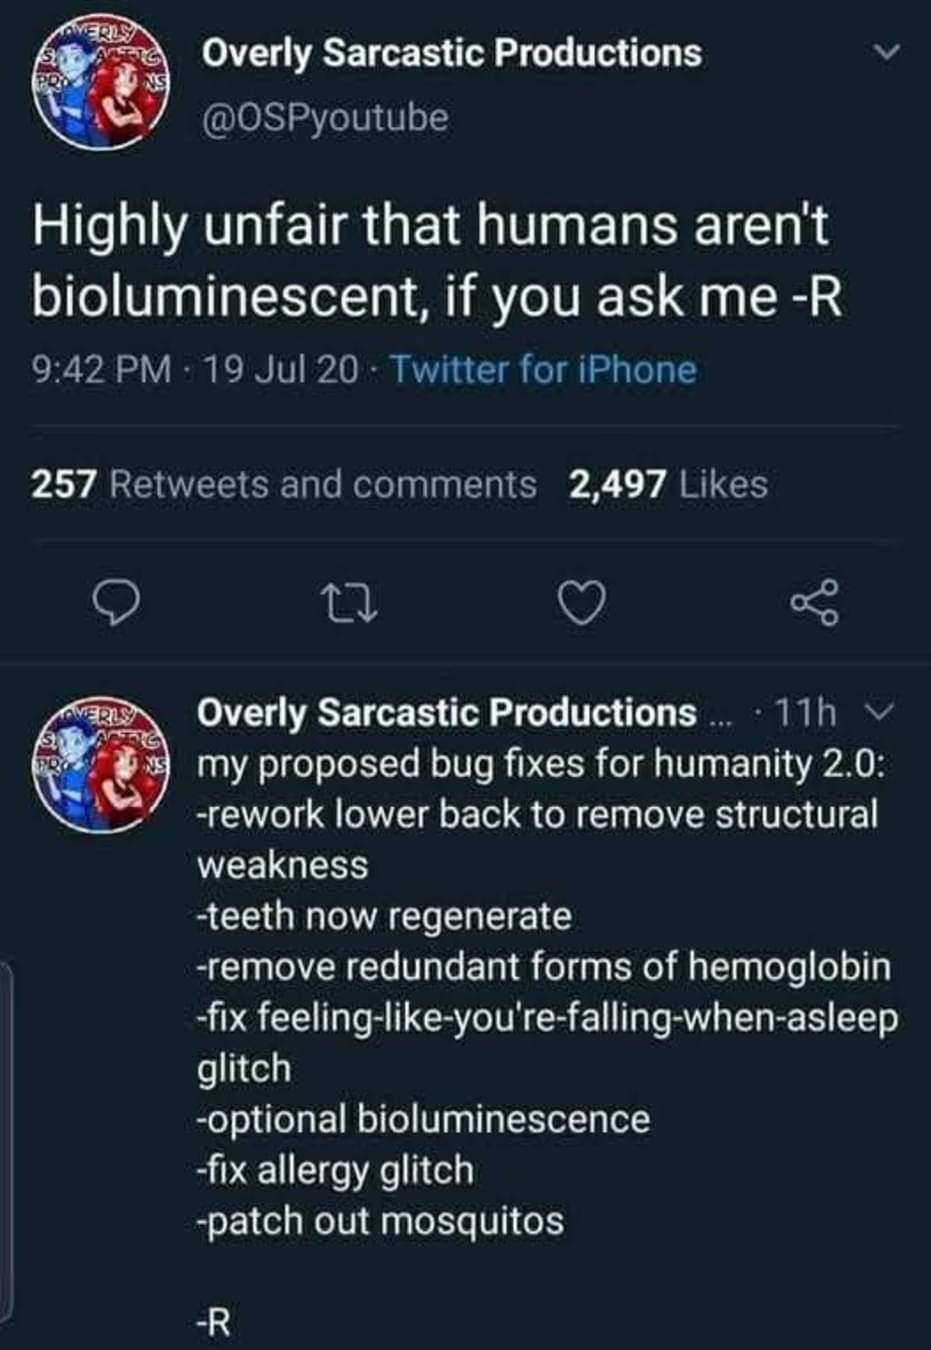Open the Overly Sarcastic Productions name above @OSPyoutube
Image resolution: width=931 pixels, height=1350 pixels.
pyautogui.click(x=451, y=52)
